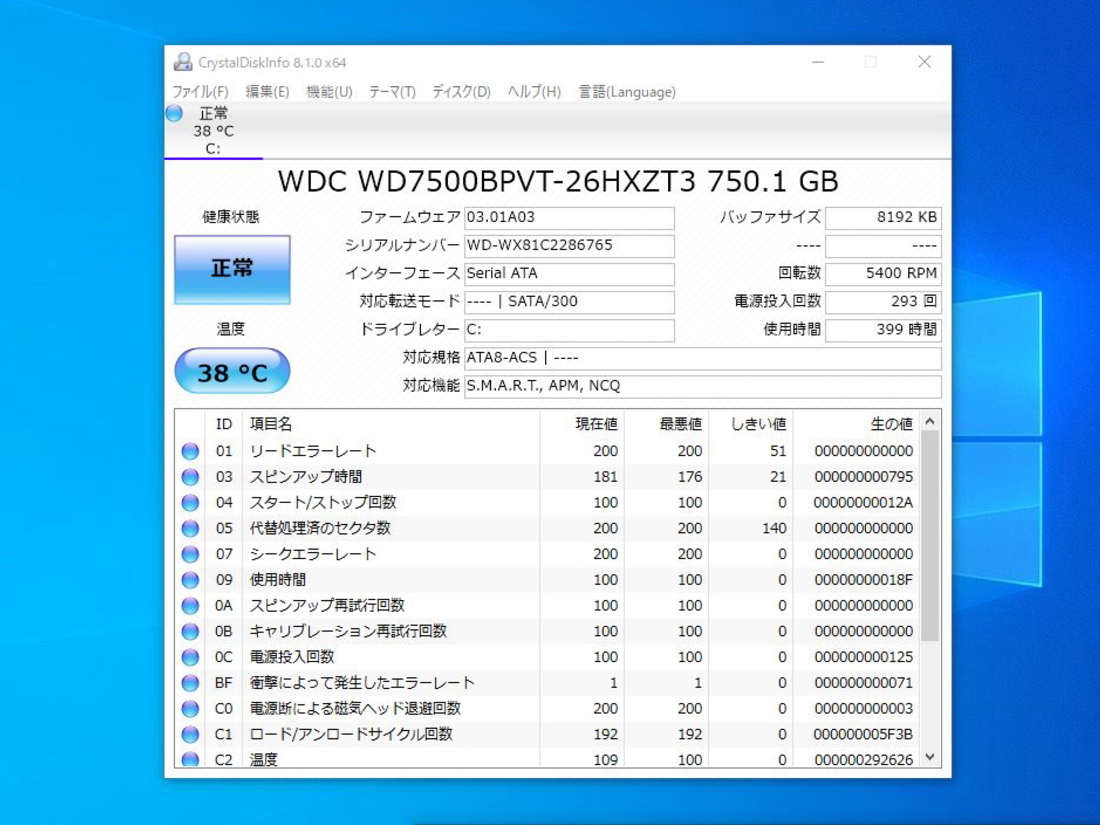
Task: Click raw value 000000005F3B
Action: [x=864, y=735]
